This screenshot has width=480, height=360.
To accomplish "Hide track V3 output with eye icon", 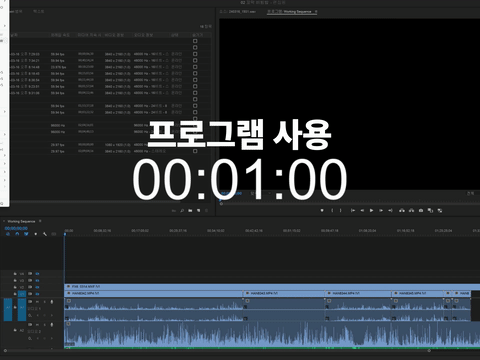I will coord(37,281).
